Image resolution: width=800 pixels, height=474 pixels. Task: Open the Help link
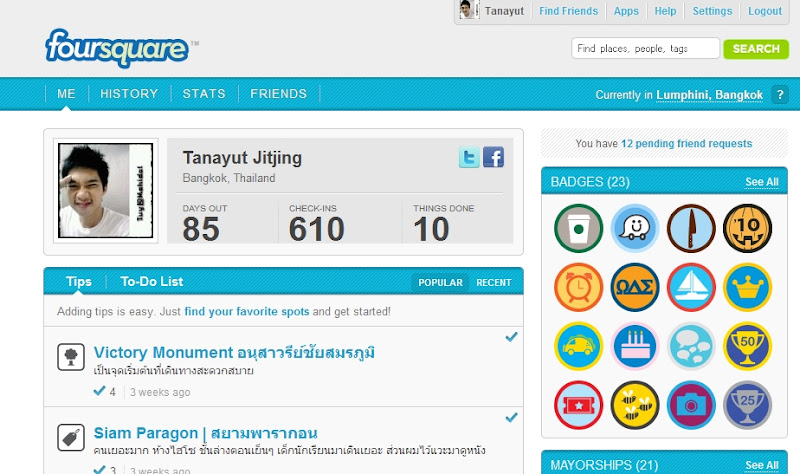665,11
